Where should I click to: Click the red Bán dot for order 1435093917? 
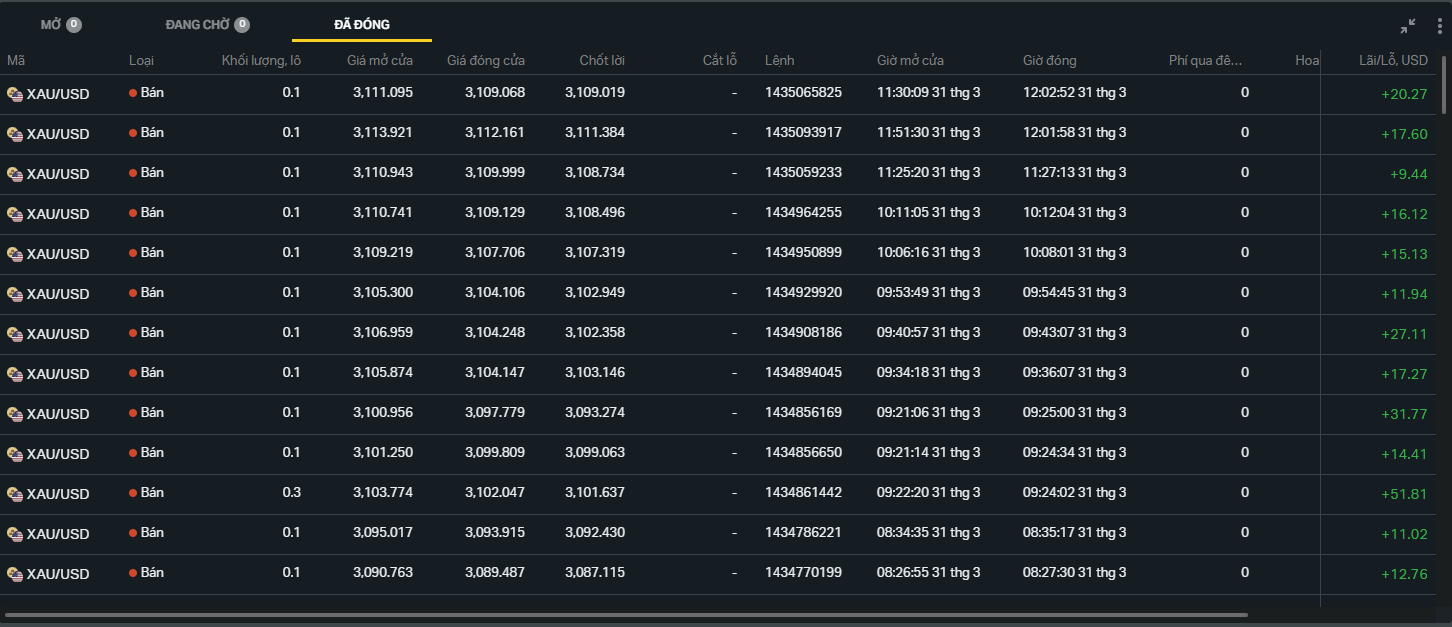(x=133, y=133)
